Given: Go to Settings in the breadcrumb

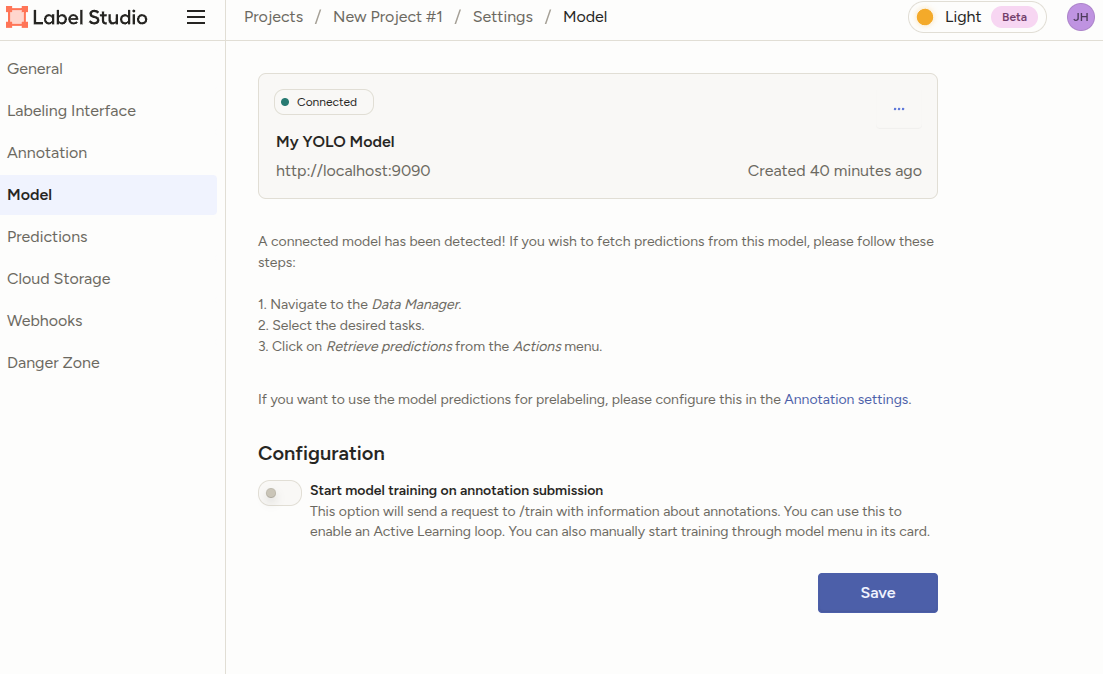Looking at the screenshot, I should (x=502, y=17).
